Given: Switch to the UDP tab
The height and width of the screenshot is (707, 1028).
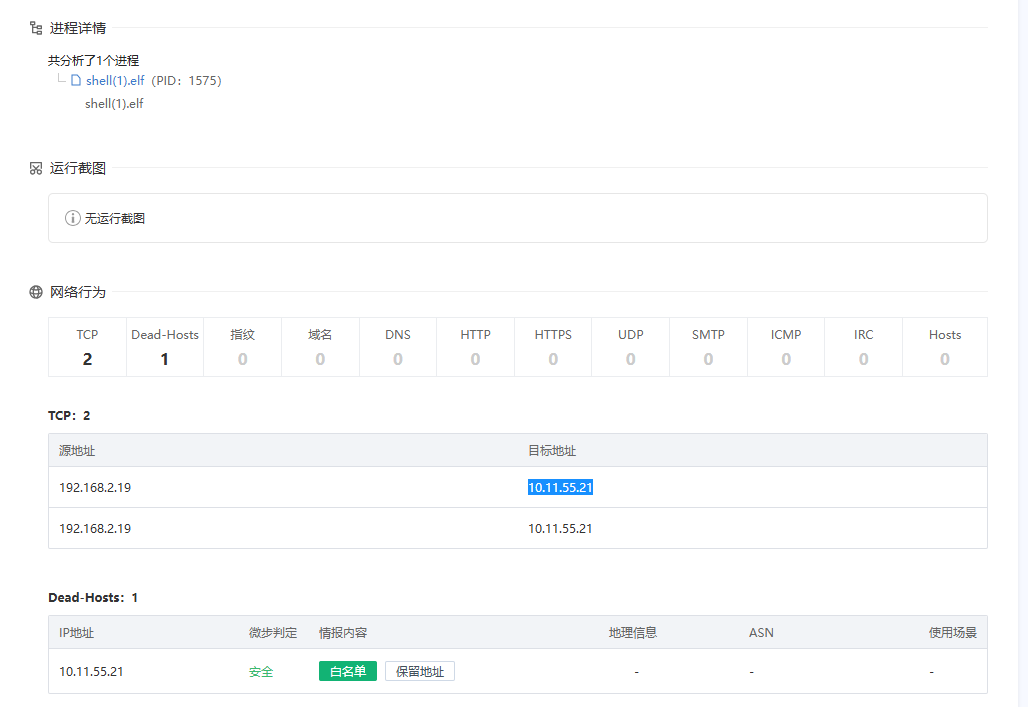Looking at the screenshot, I should [x=630, y=346].
